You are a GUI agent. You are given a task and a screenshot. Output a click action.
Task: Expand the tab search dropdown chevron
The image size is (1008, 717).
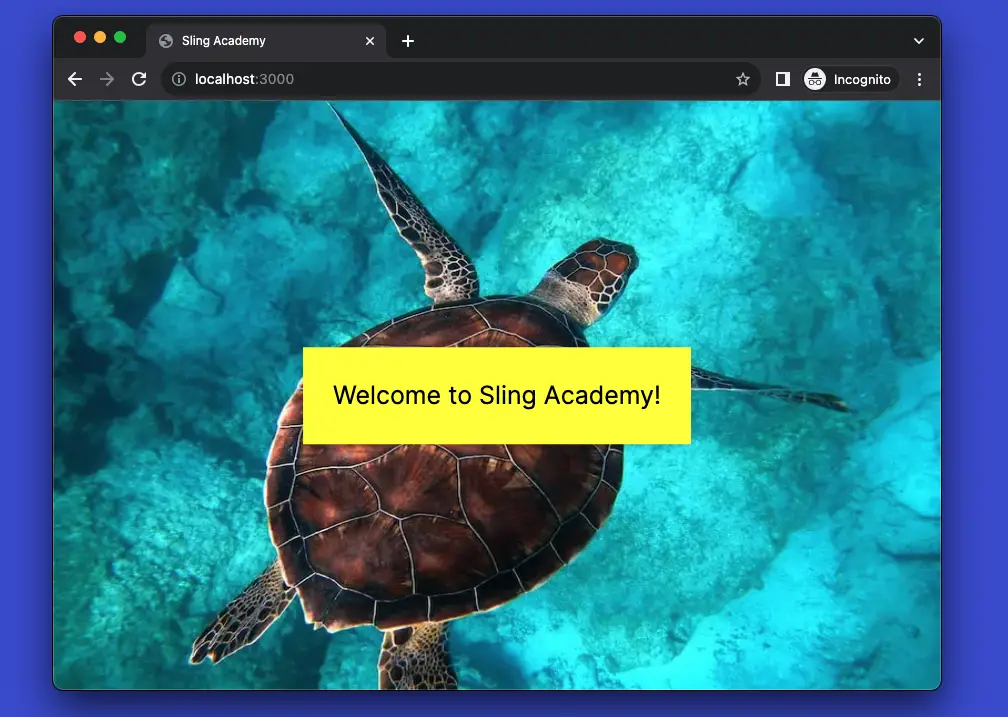919,41
